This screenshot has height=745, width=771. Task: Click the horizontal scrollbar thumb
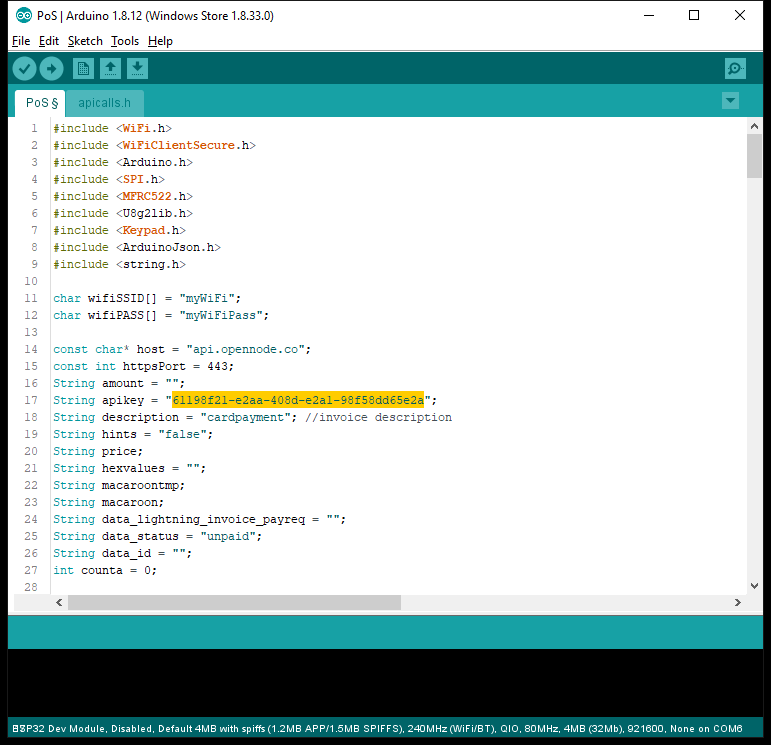pyautogui.click(x=235, y=602)
